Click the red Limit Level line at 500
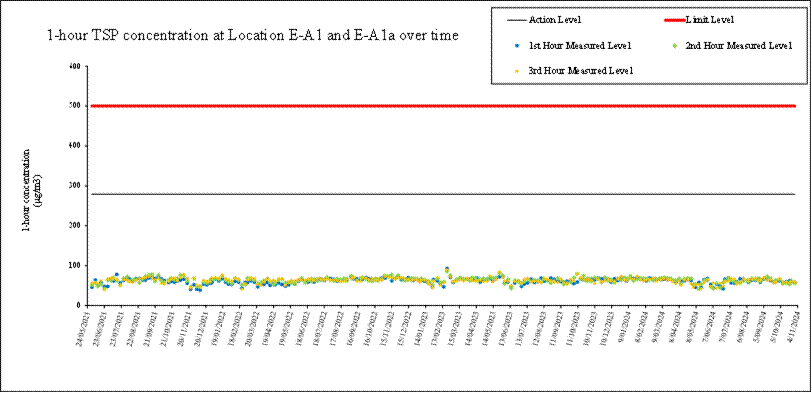This screenshot has width=812, height=393. coord(443,106)
